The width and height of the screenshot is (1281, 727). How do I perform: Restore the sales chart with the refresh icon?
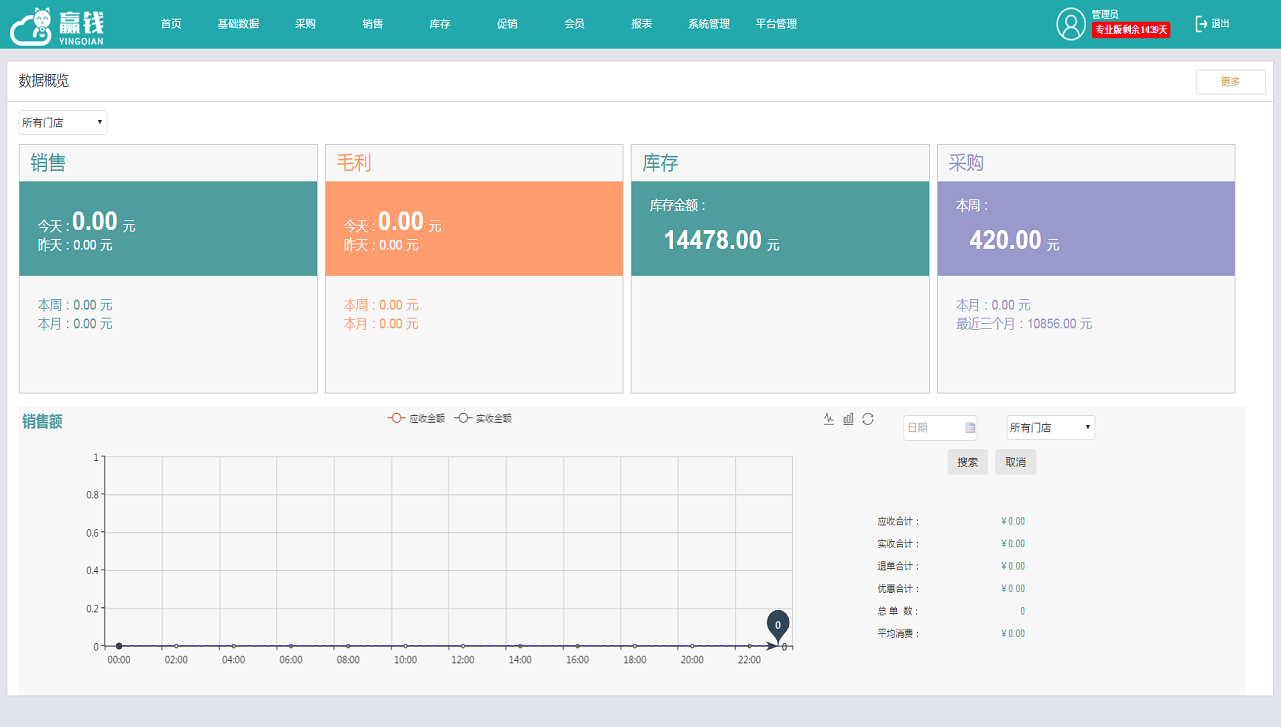(868, 419)
